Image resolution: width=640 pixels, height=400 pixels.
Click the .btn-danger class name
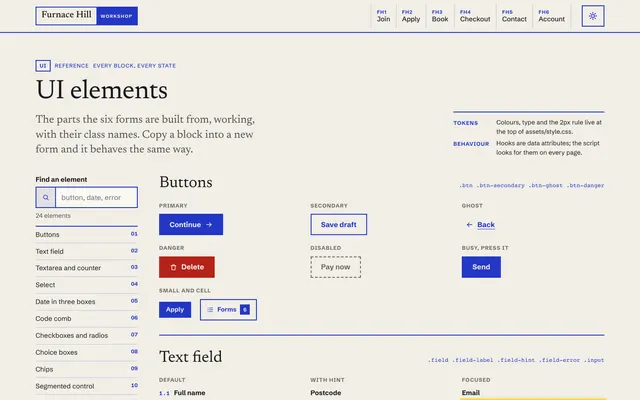[x=585, y=185]
